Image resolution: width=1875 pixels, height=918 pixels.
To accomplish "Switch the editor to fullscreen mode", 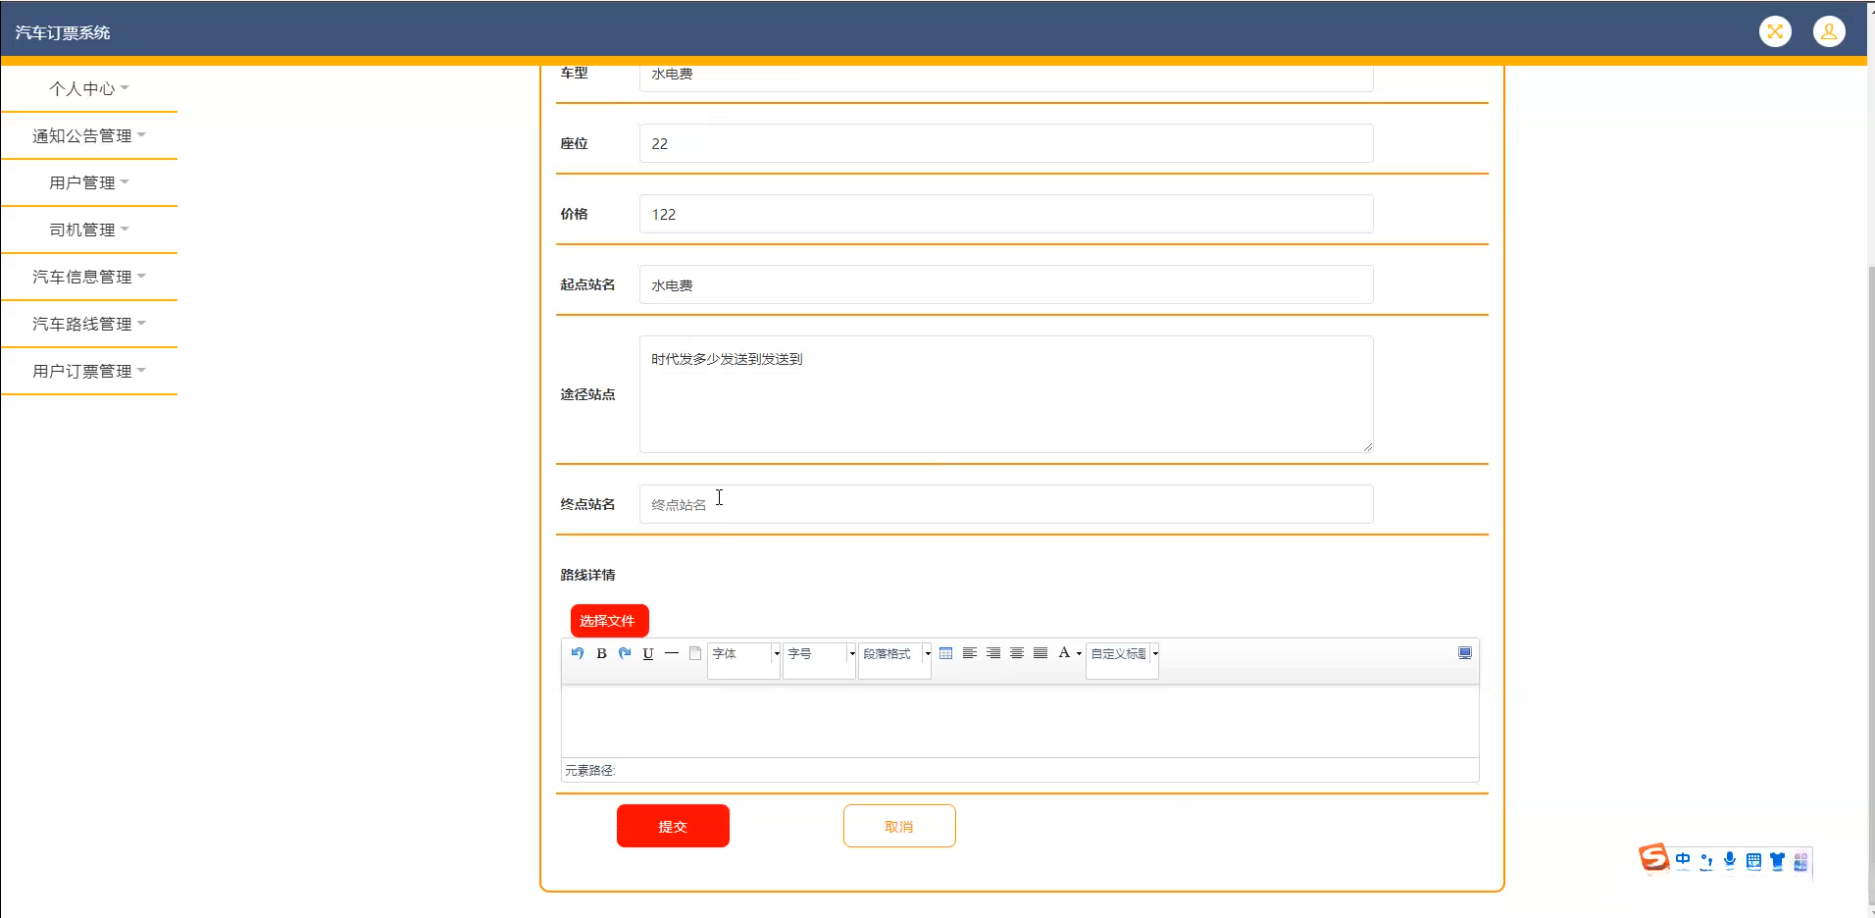I will tap(1465, 653).
